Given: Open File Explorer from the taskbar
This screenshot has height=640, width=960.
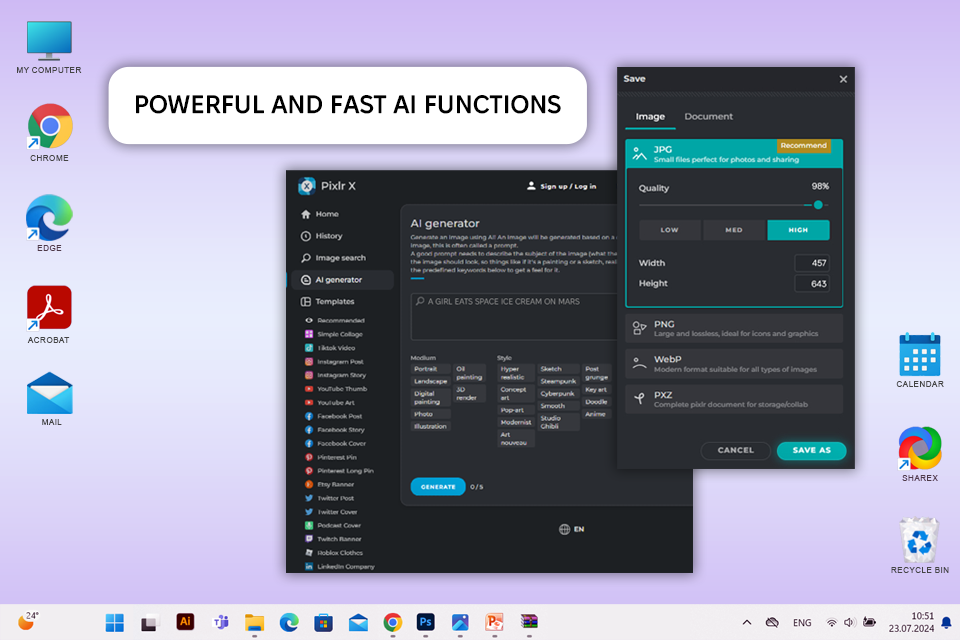Looking at the screenshot, I should click(254, 623).
